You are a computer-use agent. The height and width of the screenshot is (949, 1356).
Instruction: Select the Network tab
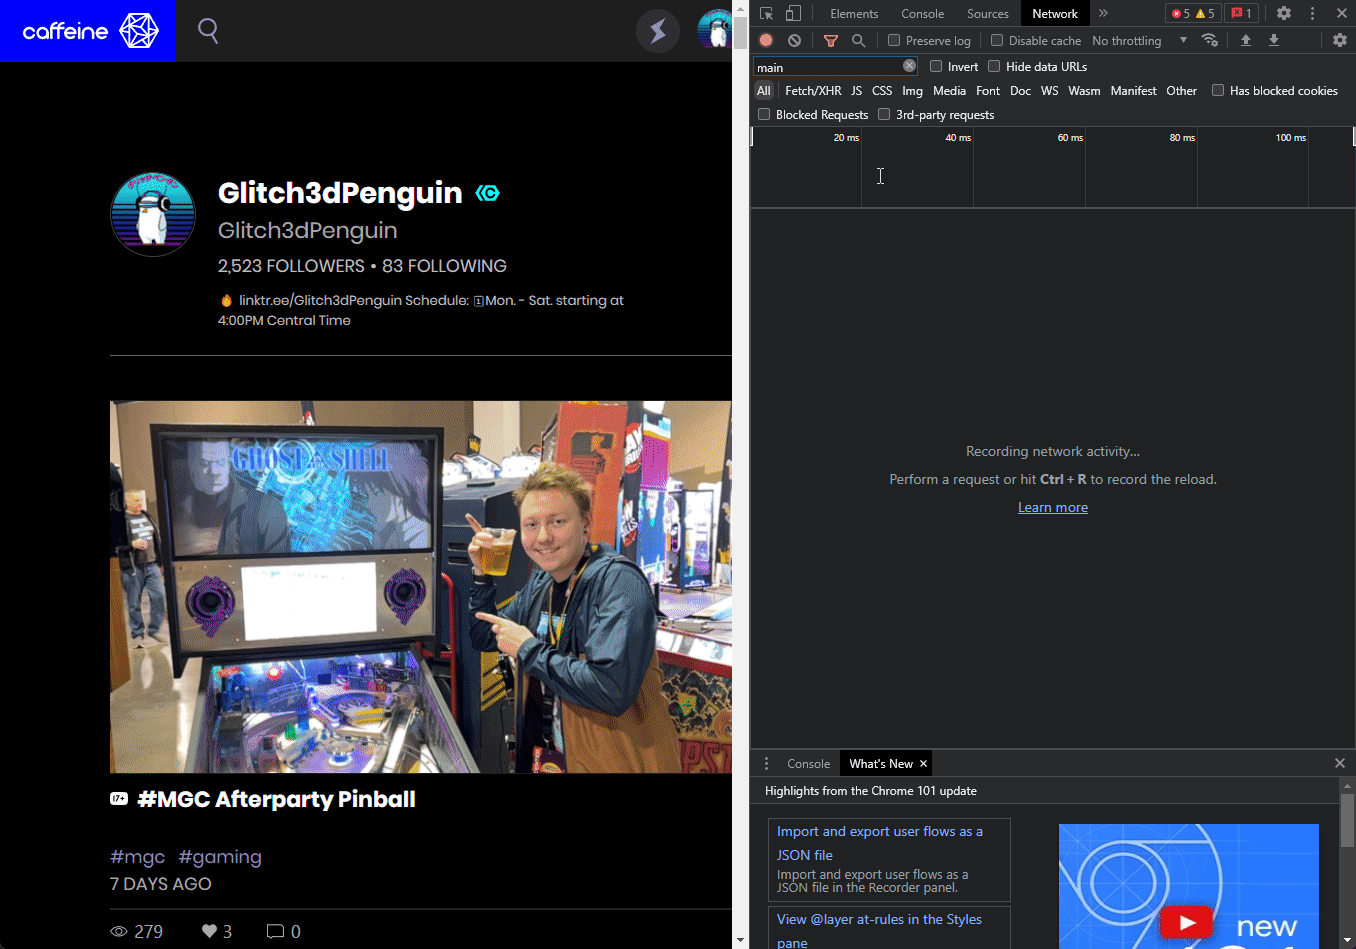tap(1055, 14)
